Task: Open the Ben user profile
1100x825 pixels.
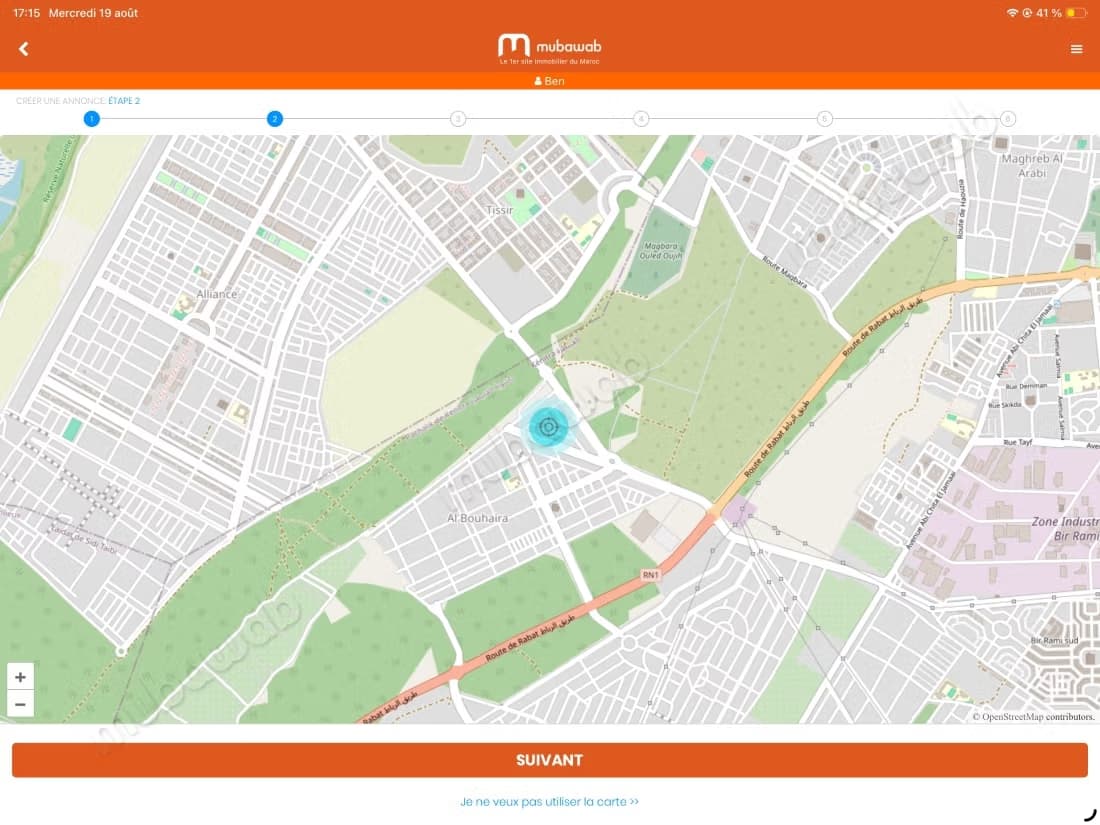Action: pyautogui.click(x=549, y=81)
